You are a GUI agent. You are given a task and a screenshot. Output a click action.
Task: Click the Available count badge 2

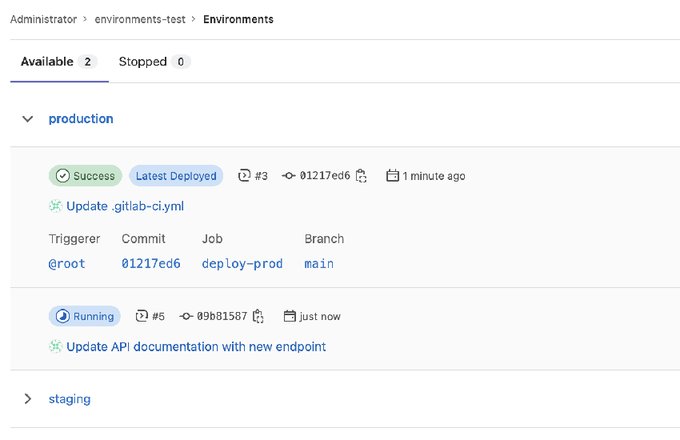click(x=88, y=62)
